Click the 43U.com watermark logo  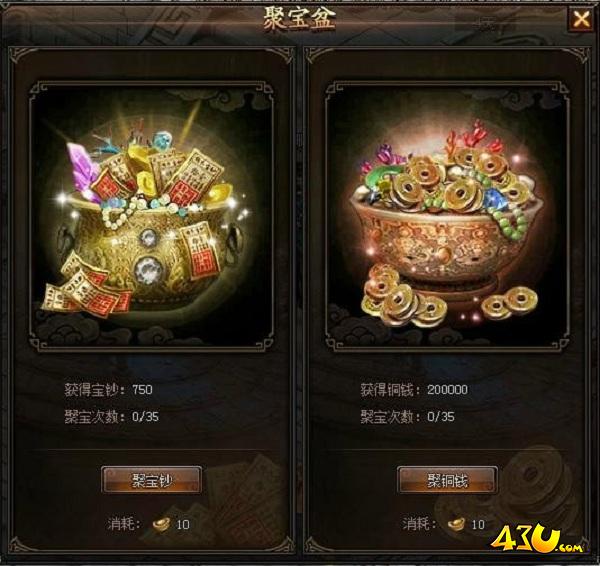[536, 540]
